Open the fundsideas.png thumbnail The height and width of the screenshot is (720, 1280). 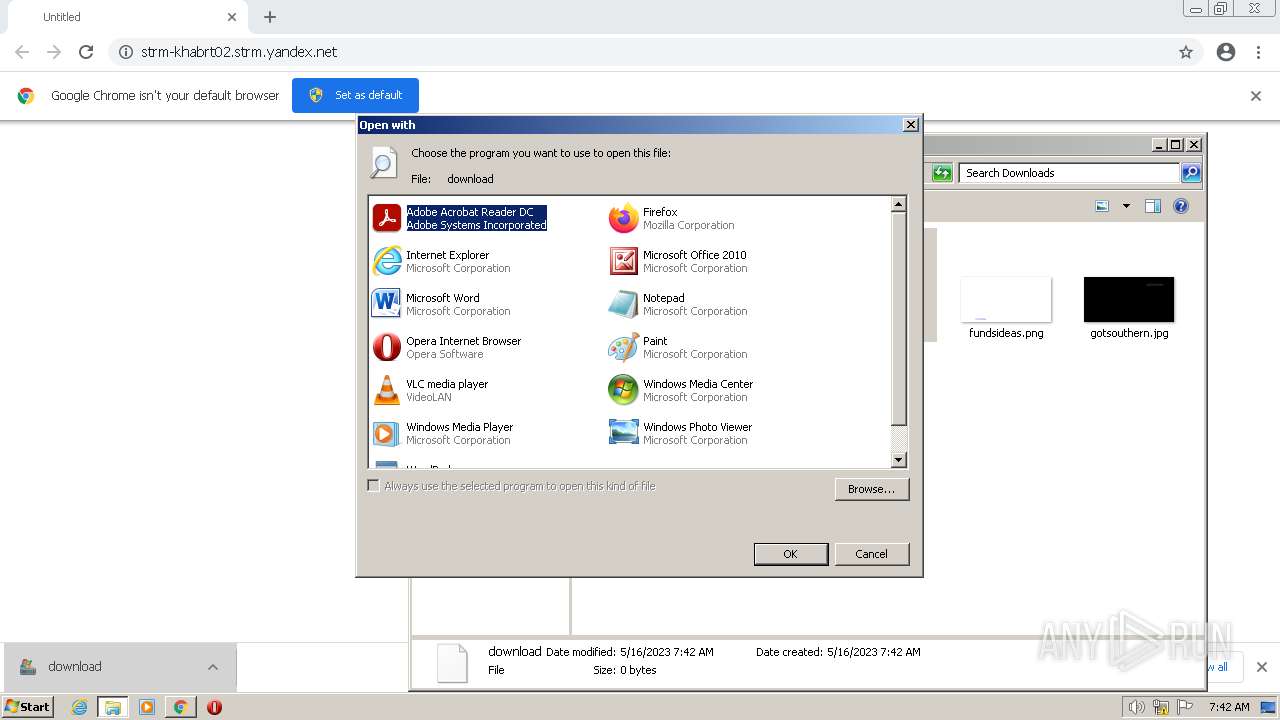click(1006, 300)
